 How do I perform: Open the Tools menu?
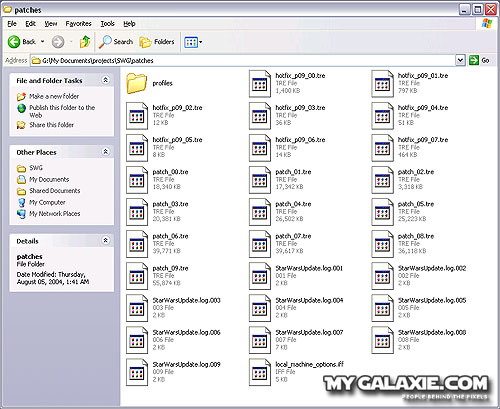tap(107, 24)
